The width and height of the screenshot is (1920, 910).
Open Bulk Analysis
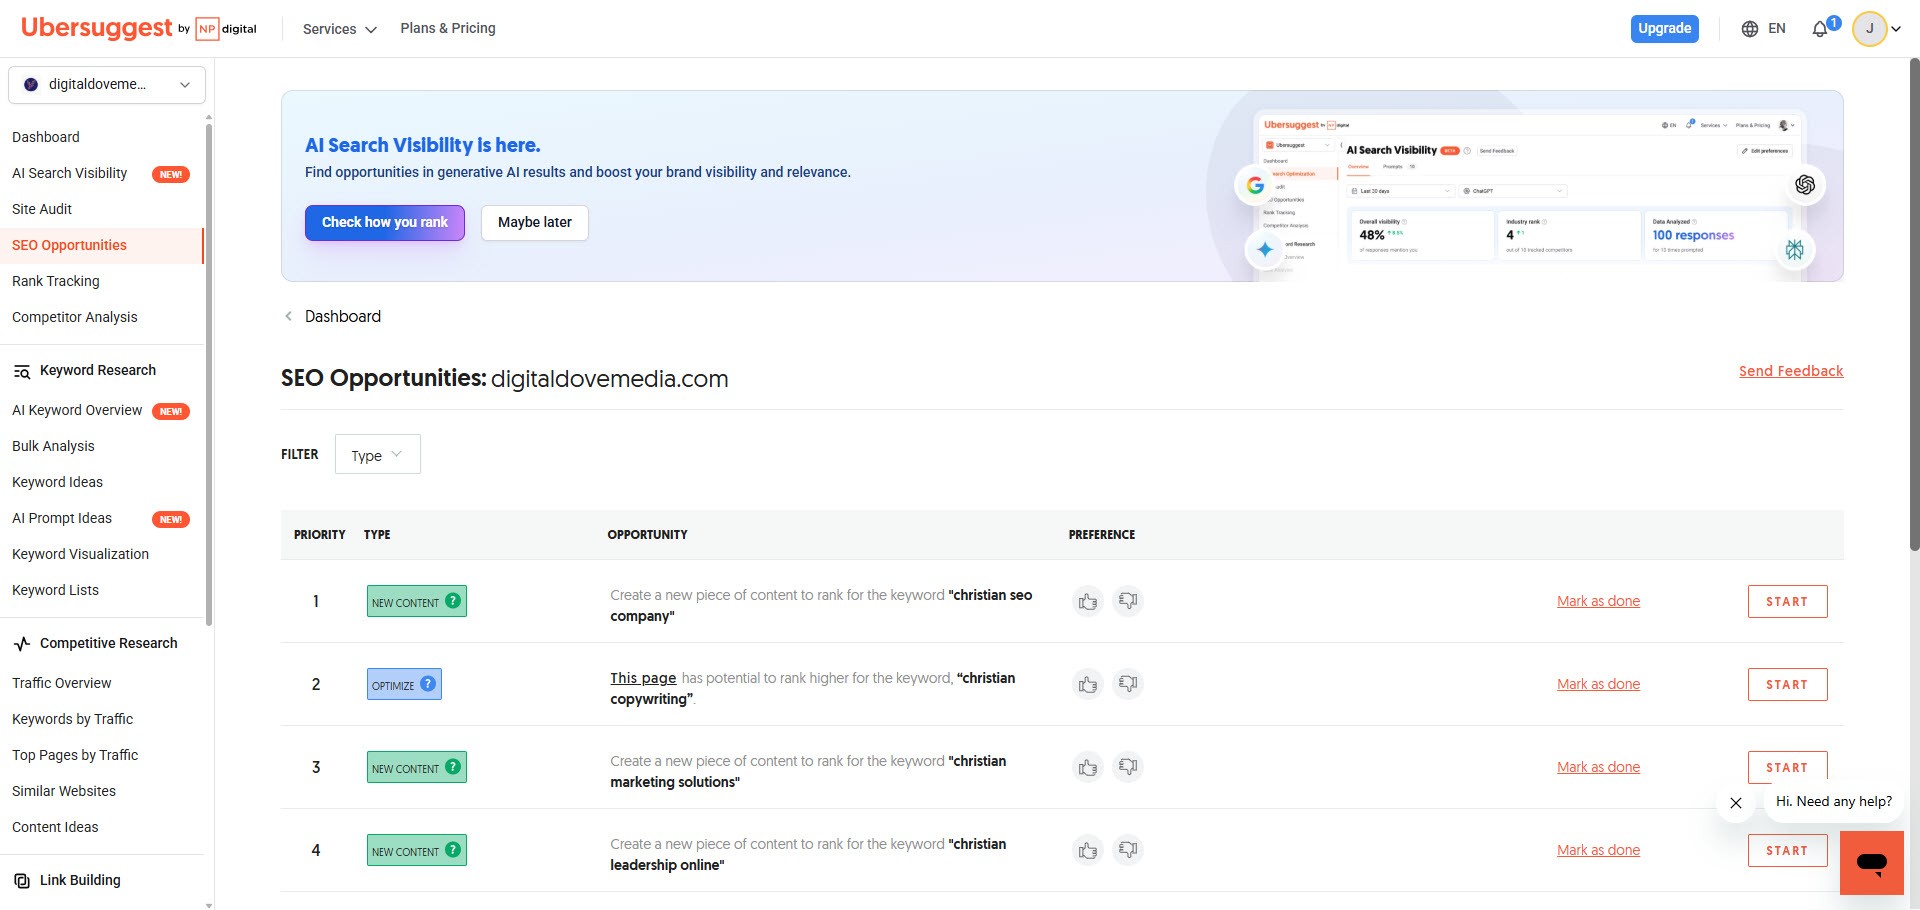(53, 446)
